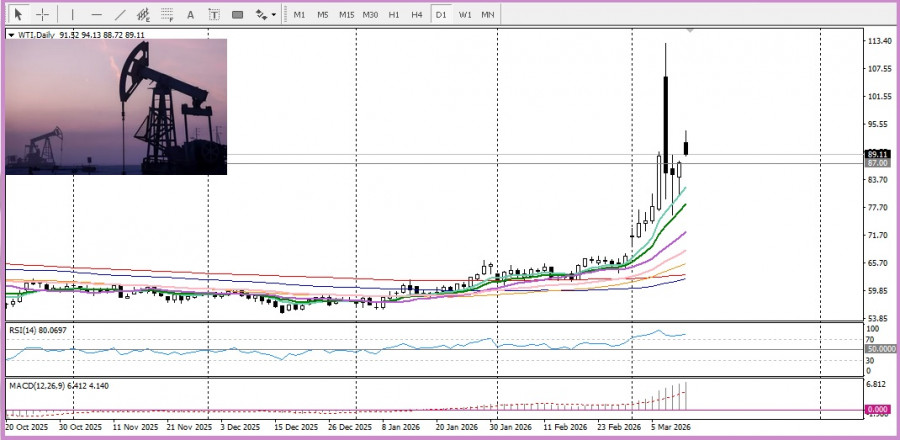Toggle the D1 daily timeframe
Image resolution: width=900 pixels, height=440 pixels.
(x=440, y=15)
